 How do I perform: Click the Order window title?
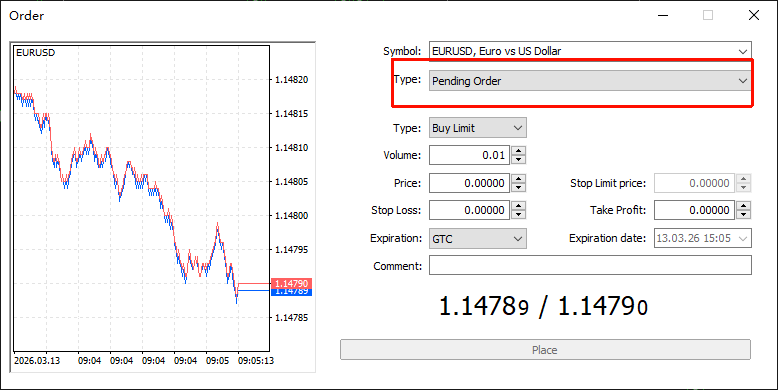point(27,15)
